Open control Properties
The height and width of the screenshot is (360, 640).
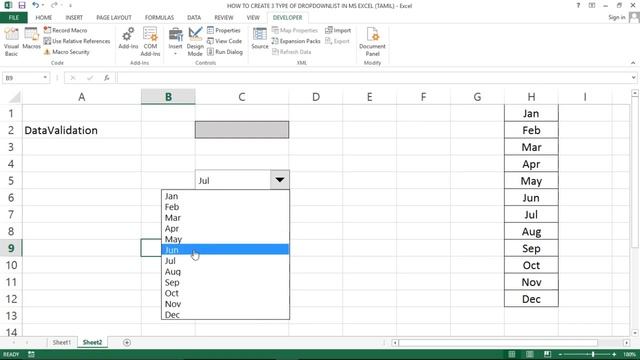click(x=224, y=30)
